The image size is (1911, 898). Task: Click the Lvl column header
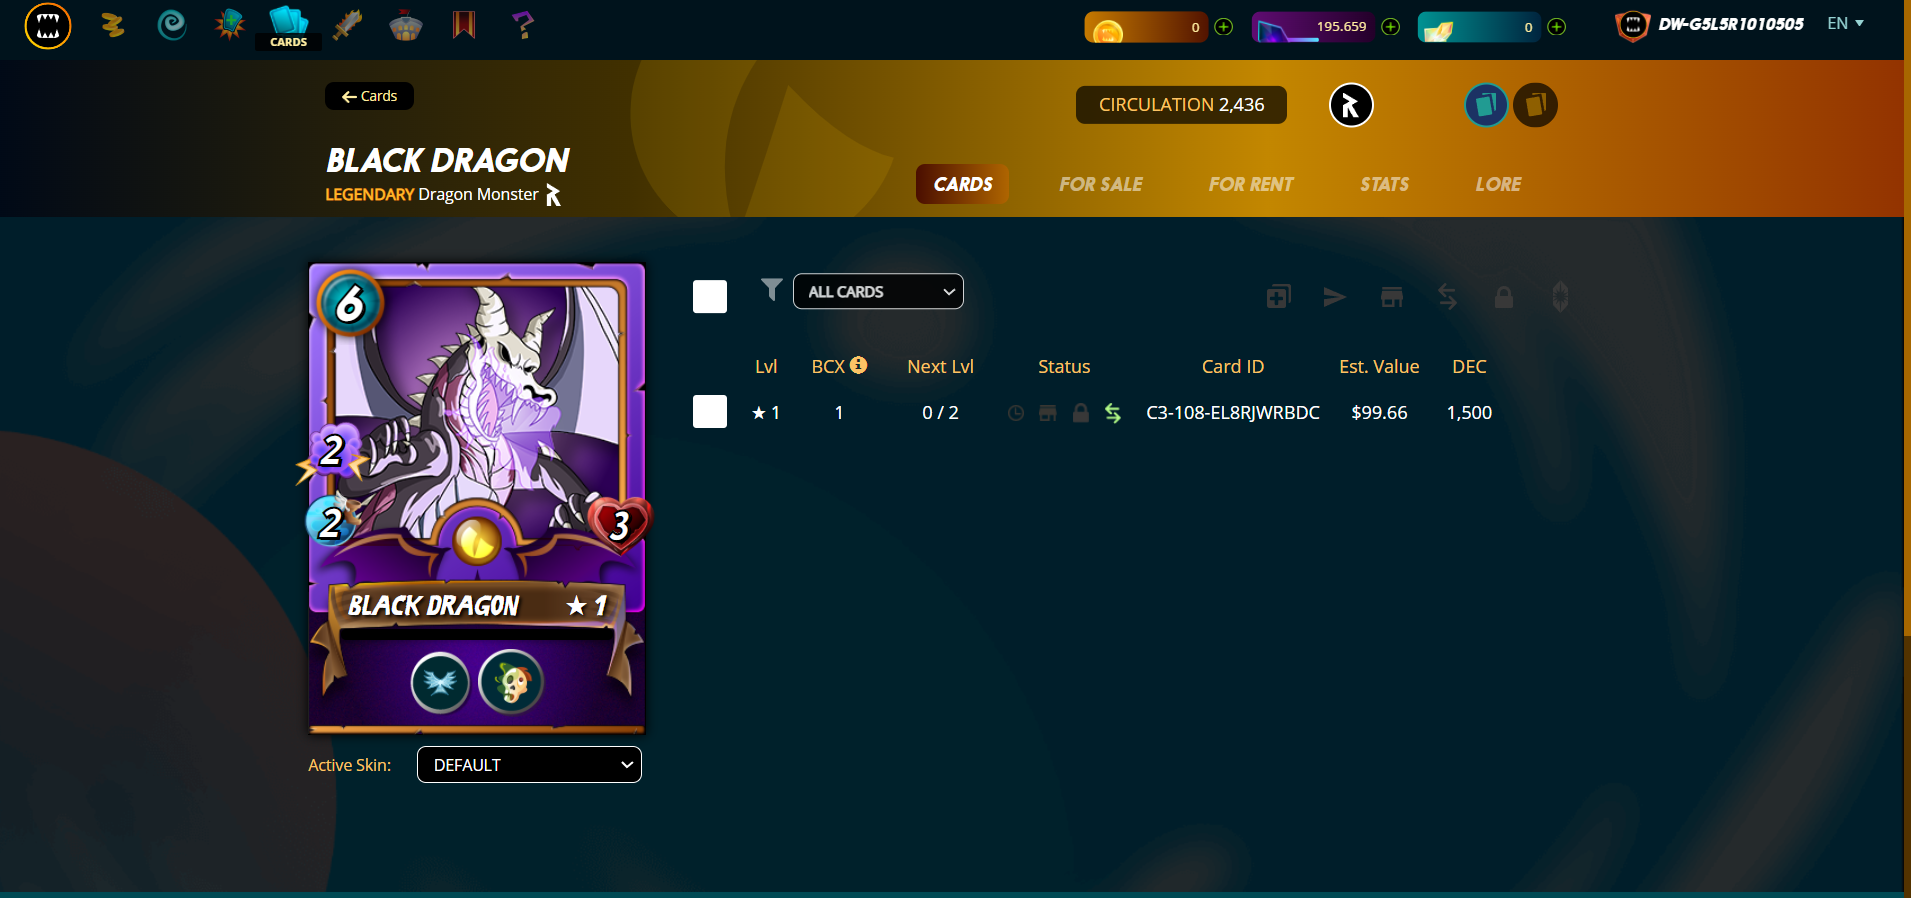(x=766, y=366)
